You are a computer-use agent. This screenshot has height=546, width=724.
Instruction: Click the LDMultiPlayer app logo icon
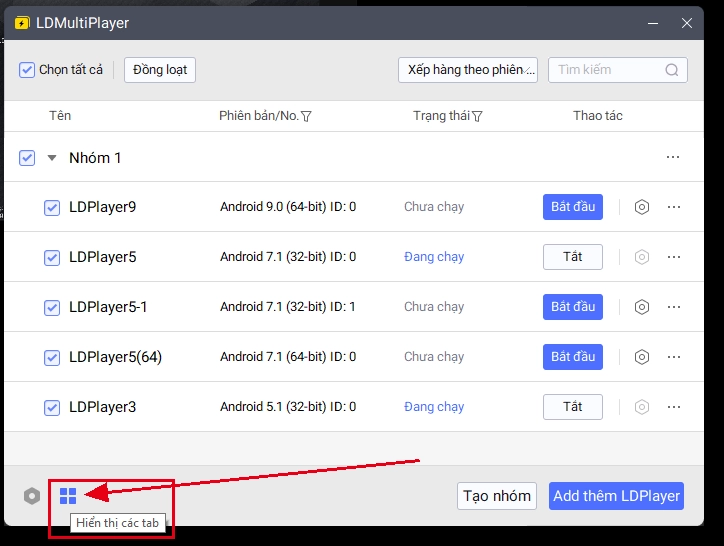click(22, 23)
